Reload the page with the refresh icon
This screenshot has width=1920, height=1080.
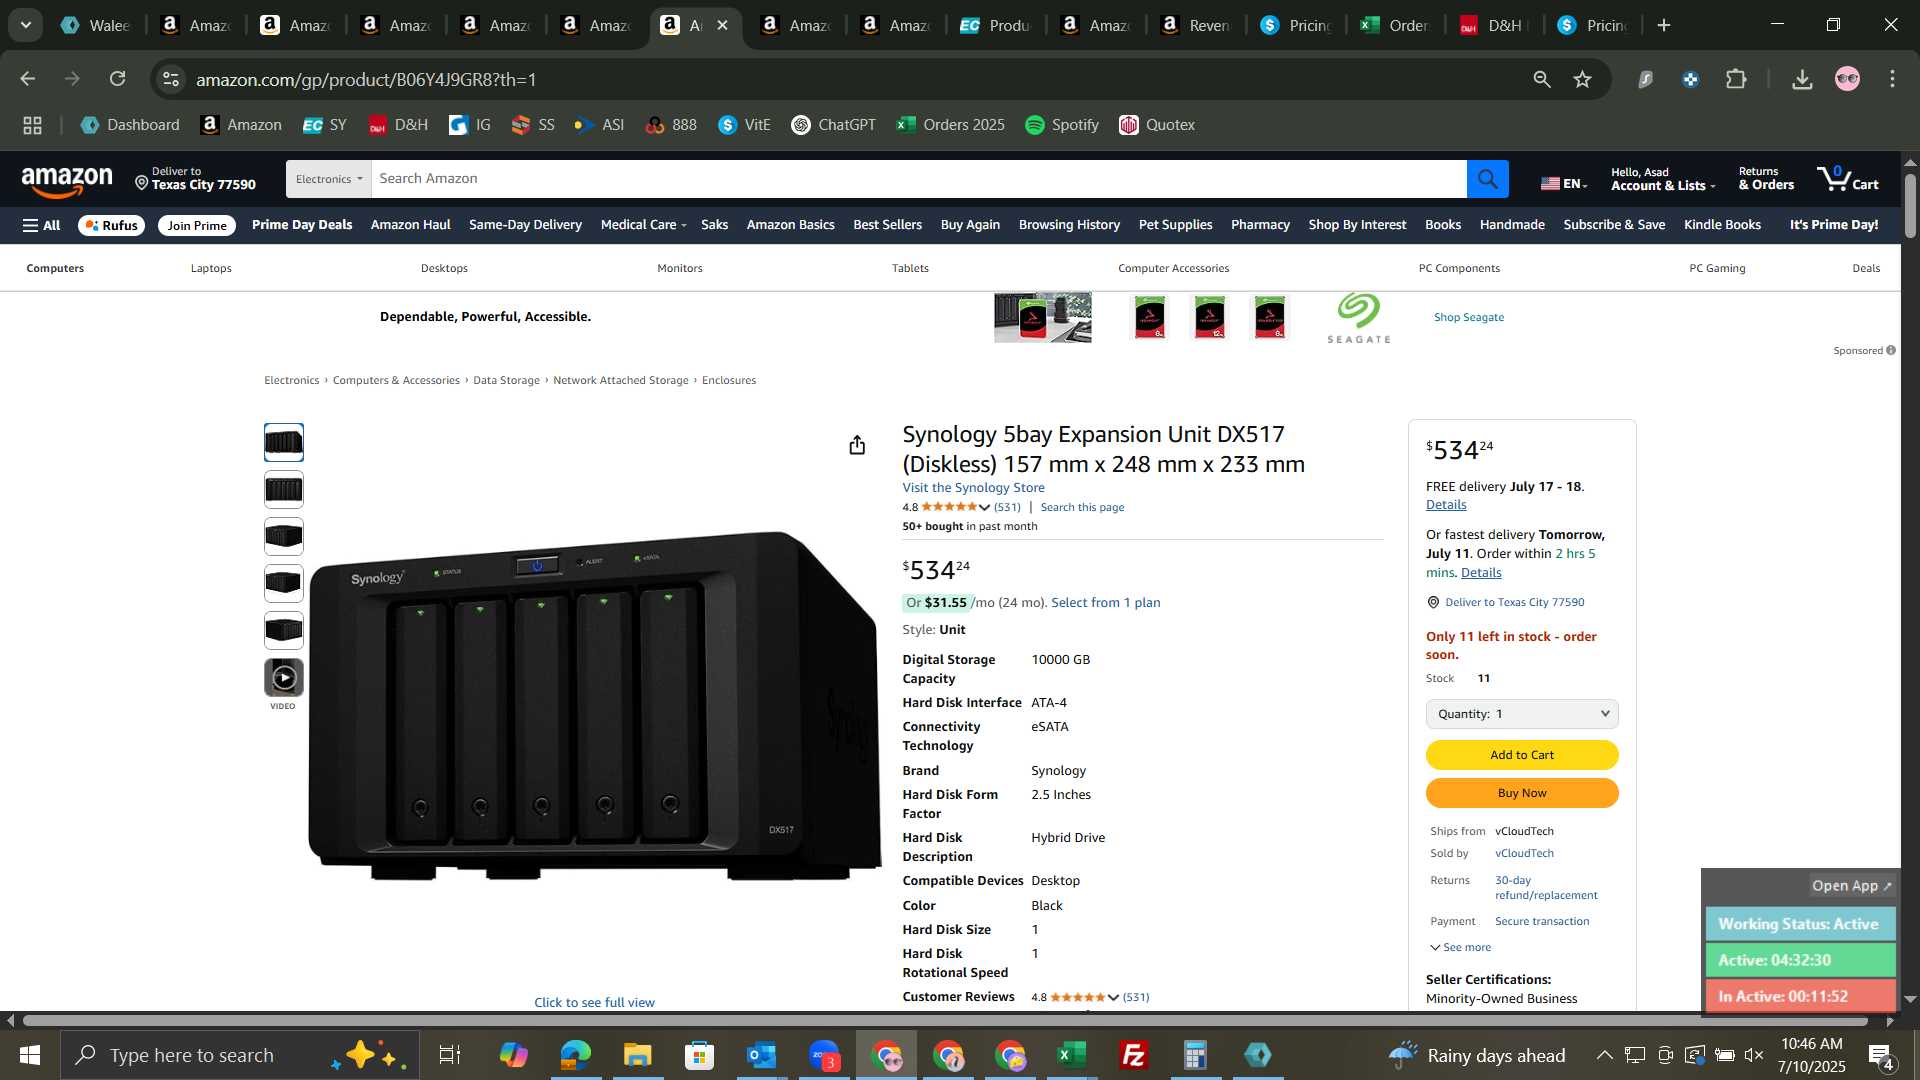click(118, 79)
